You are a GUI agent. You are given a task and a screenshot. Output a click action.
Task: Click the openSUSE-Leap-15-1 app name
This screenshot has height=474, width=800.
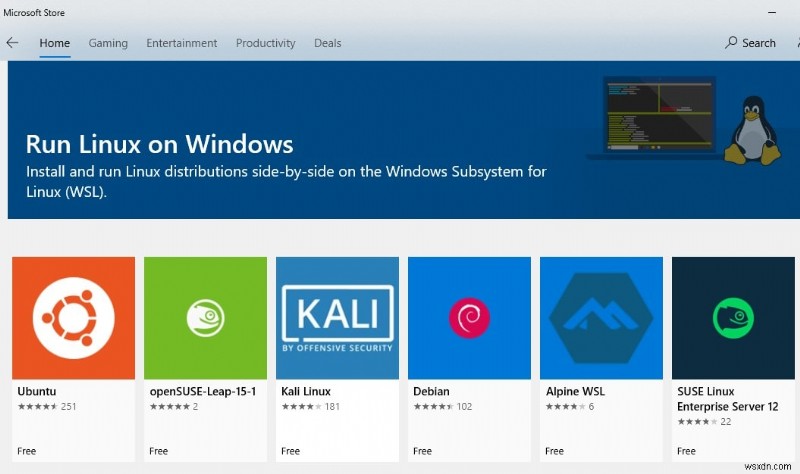click(x=203, y=391)
